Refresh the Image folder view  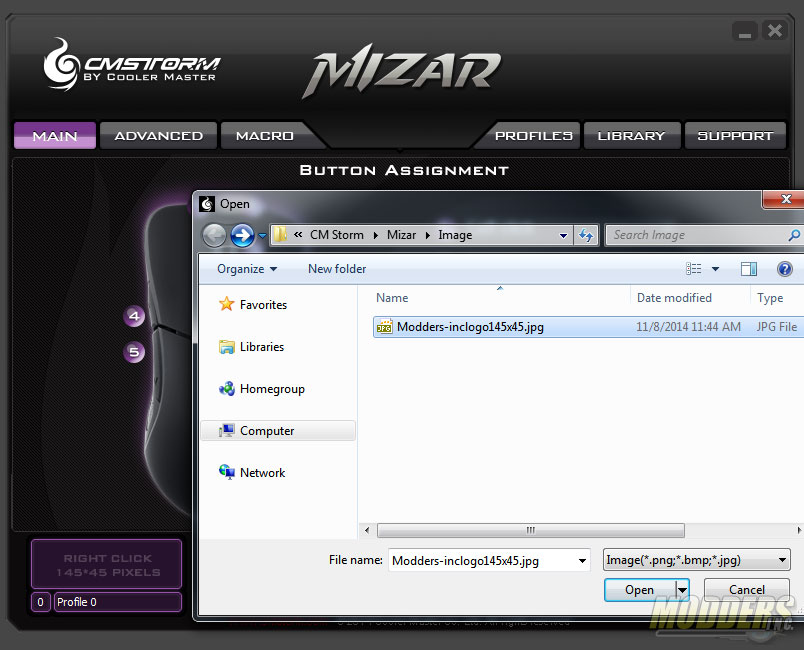(x=586, y=235)
